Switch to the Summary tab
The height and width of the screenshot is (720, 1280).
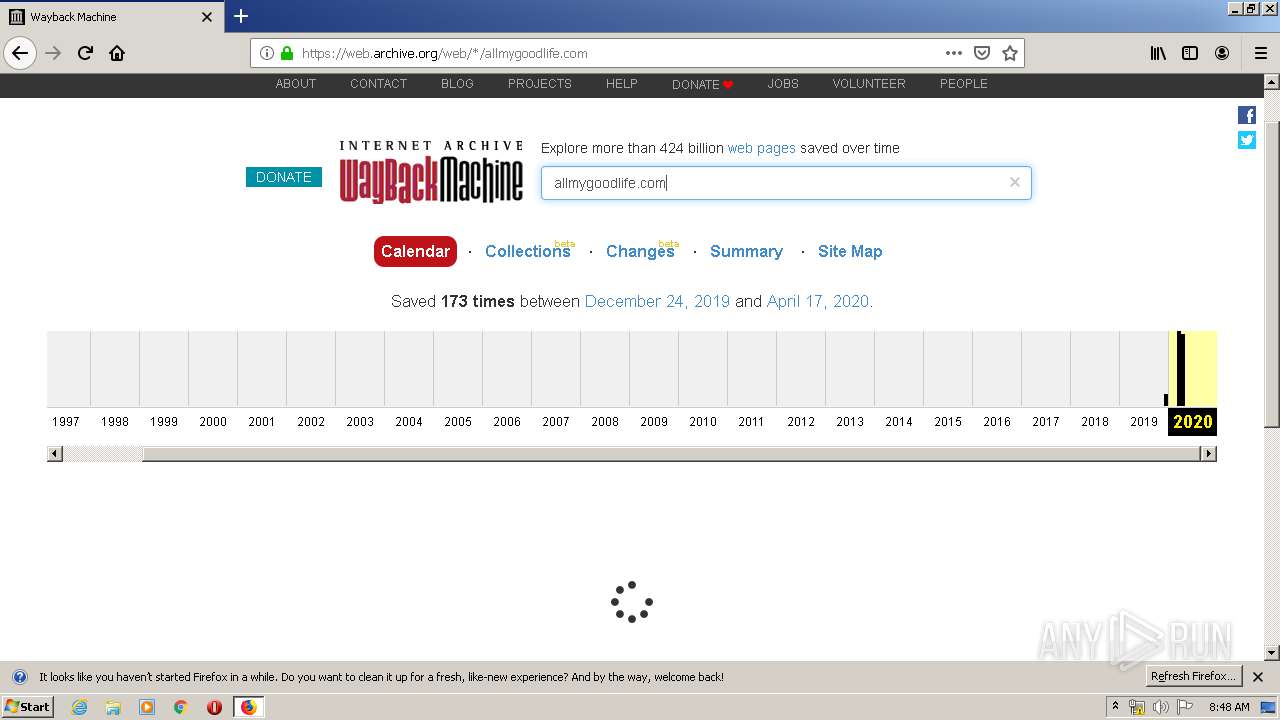746,251
